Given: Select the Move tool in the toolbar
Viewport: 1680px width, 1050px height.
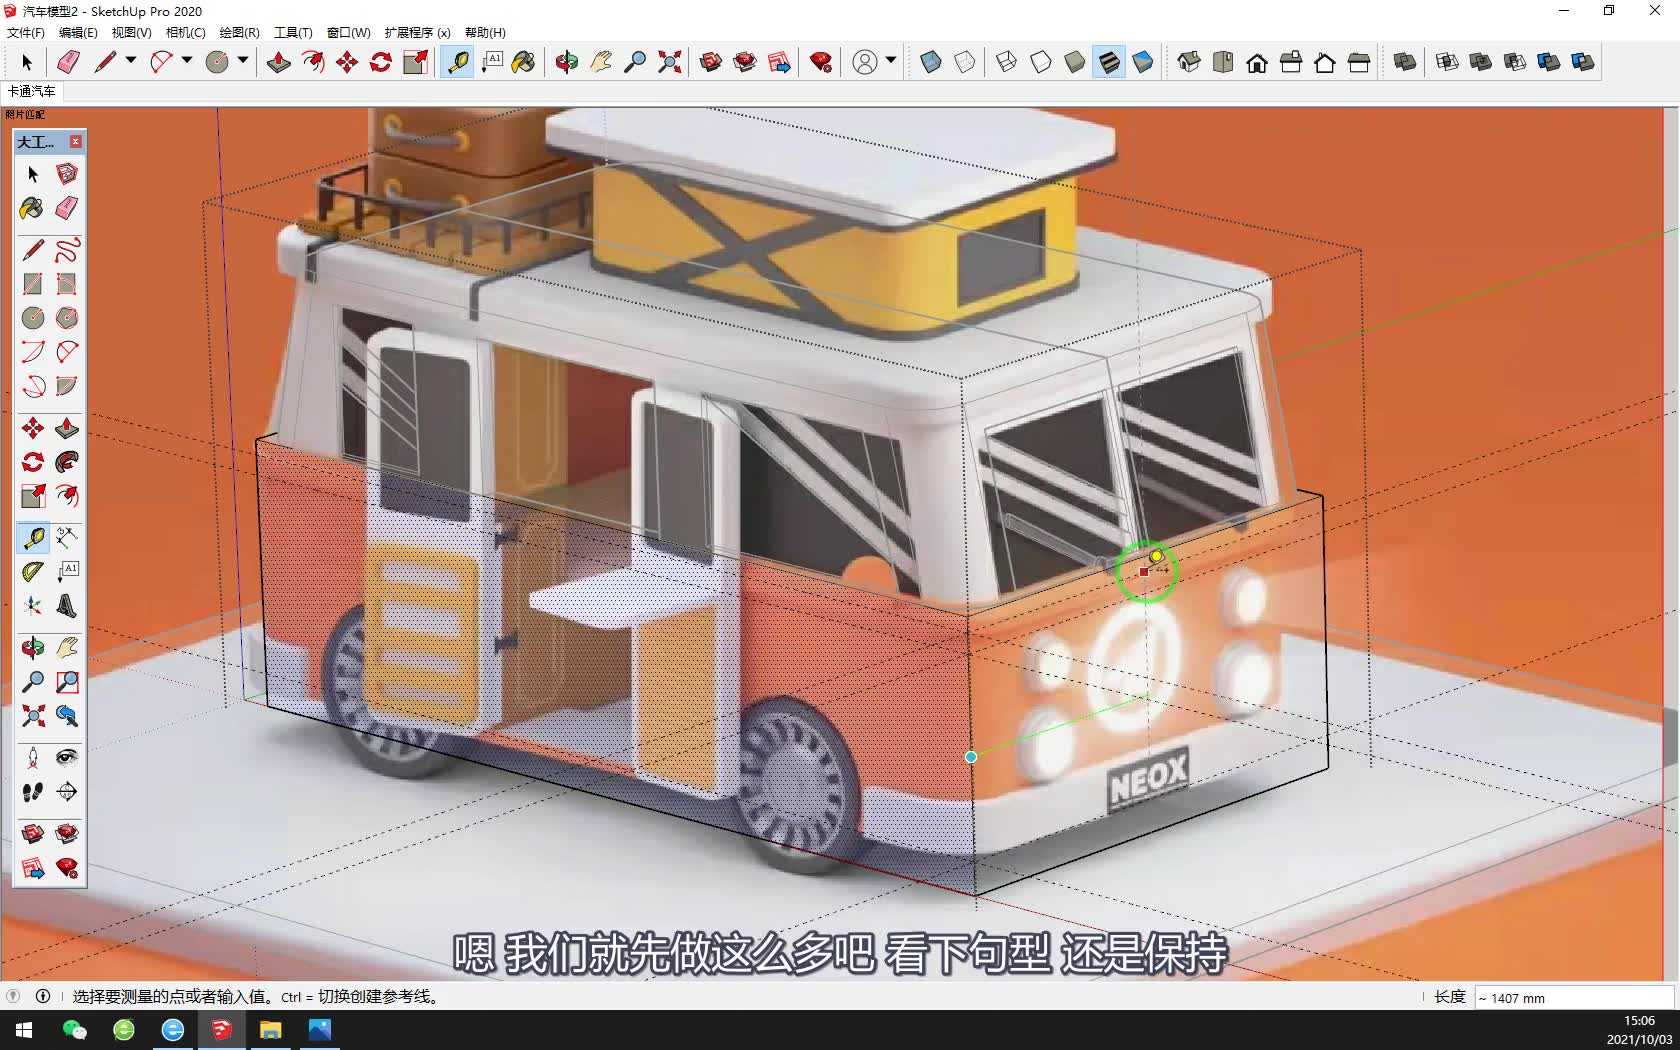Looking at the screenshot, I should 346,62.
